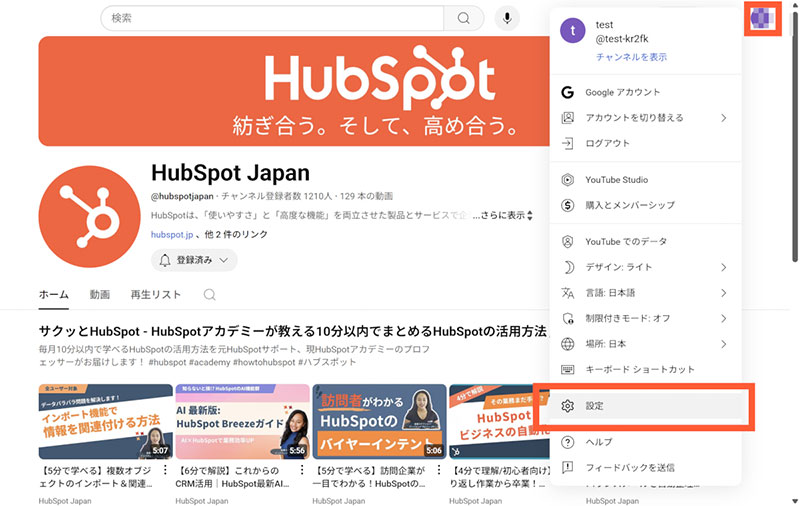Click 他 2 件のリンク text
The width and height of the screenshot is (800, 506).
pyautogui.click(x=236, y=235)
